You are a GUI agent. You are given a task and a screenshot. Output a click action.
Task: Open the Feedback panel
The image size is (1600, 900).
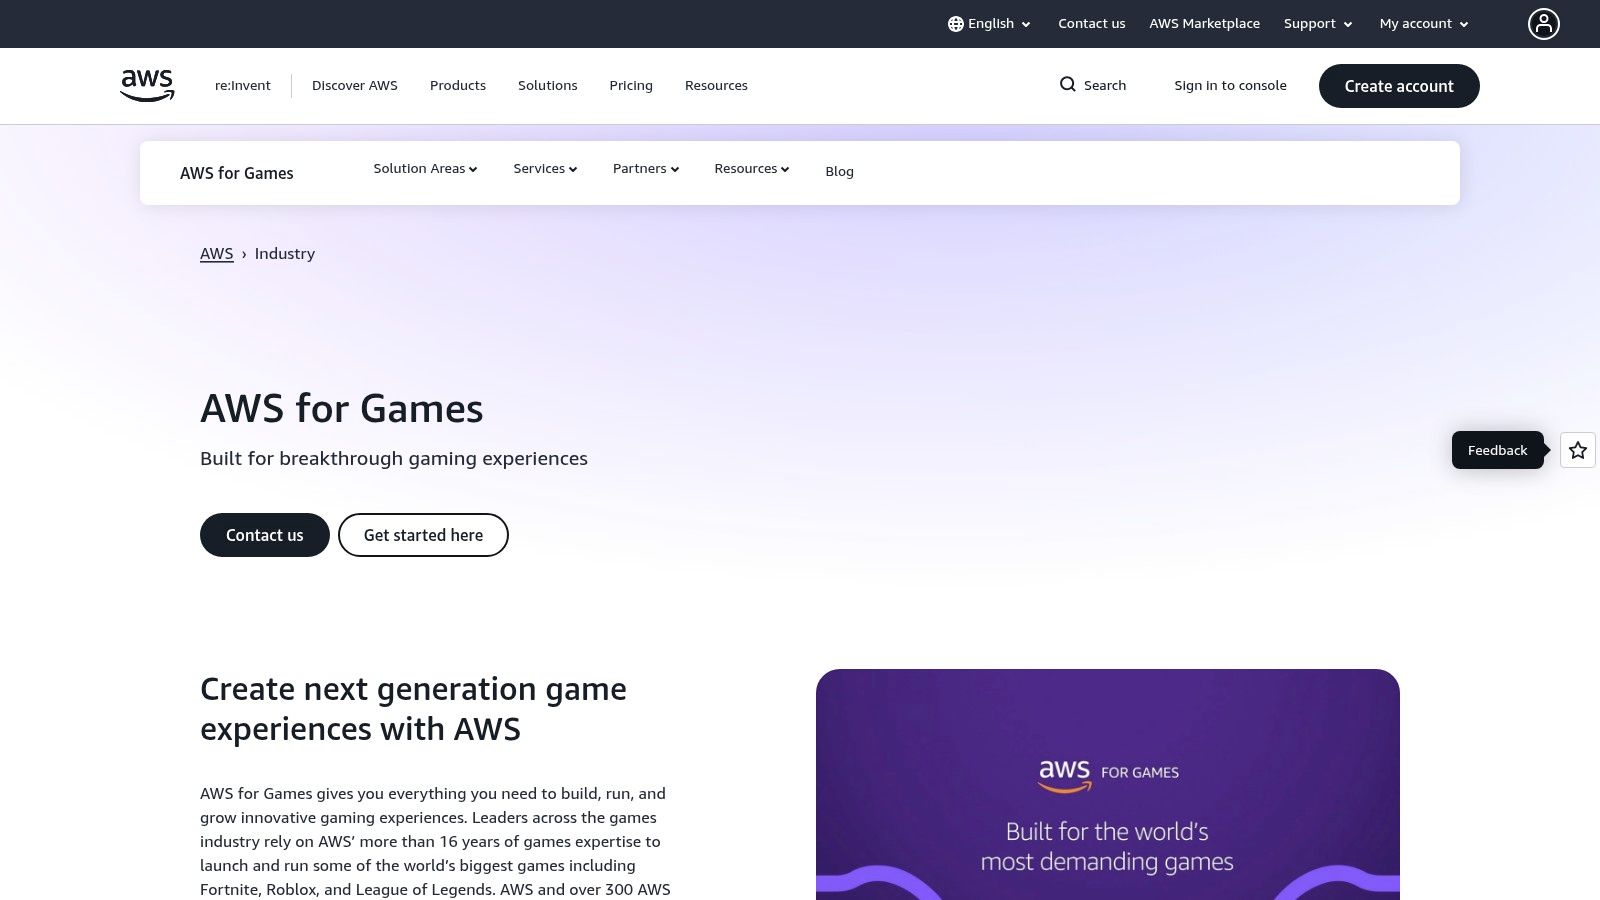point(1497,450)
